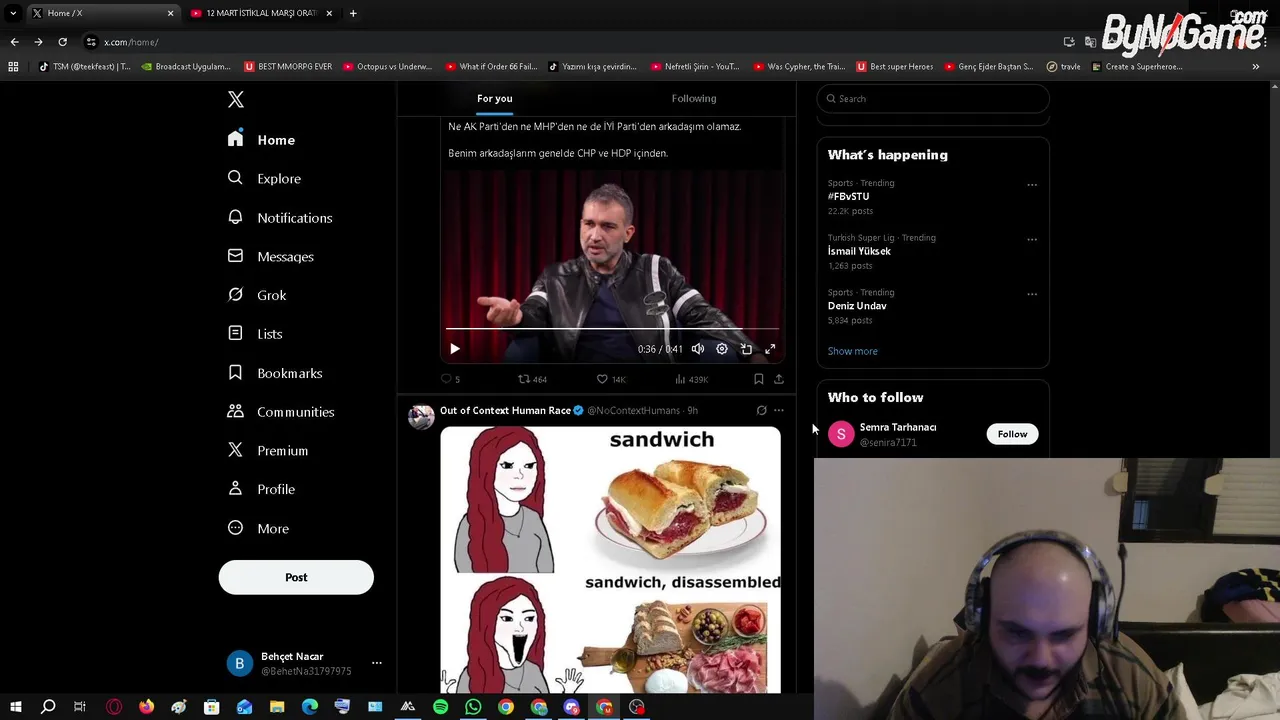This screenshot has height=720, width=1280.
Task: Switch to 12 MART İSTİKLAL MARŞI tab
Action: 262,13
